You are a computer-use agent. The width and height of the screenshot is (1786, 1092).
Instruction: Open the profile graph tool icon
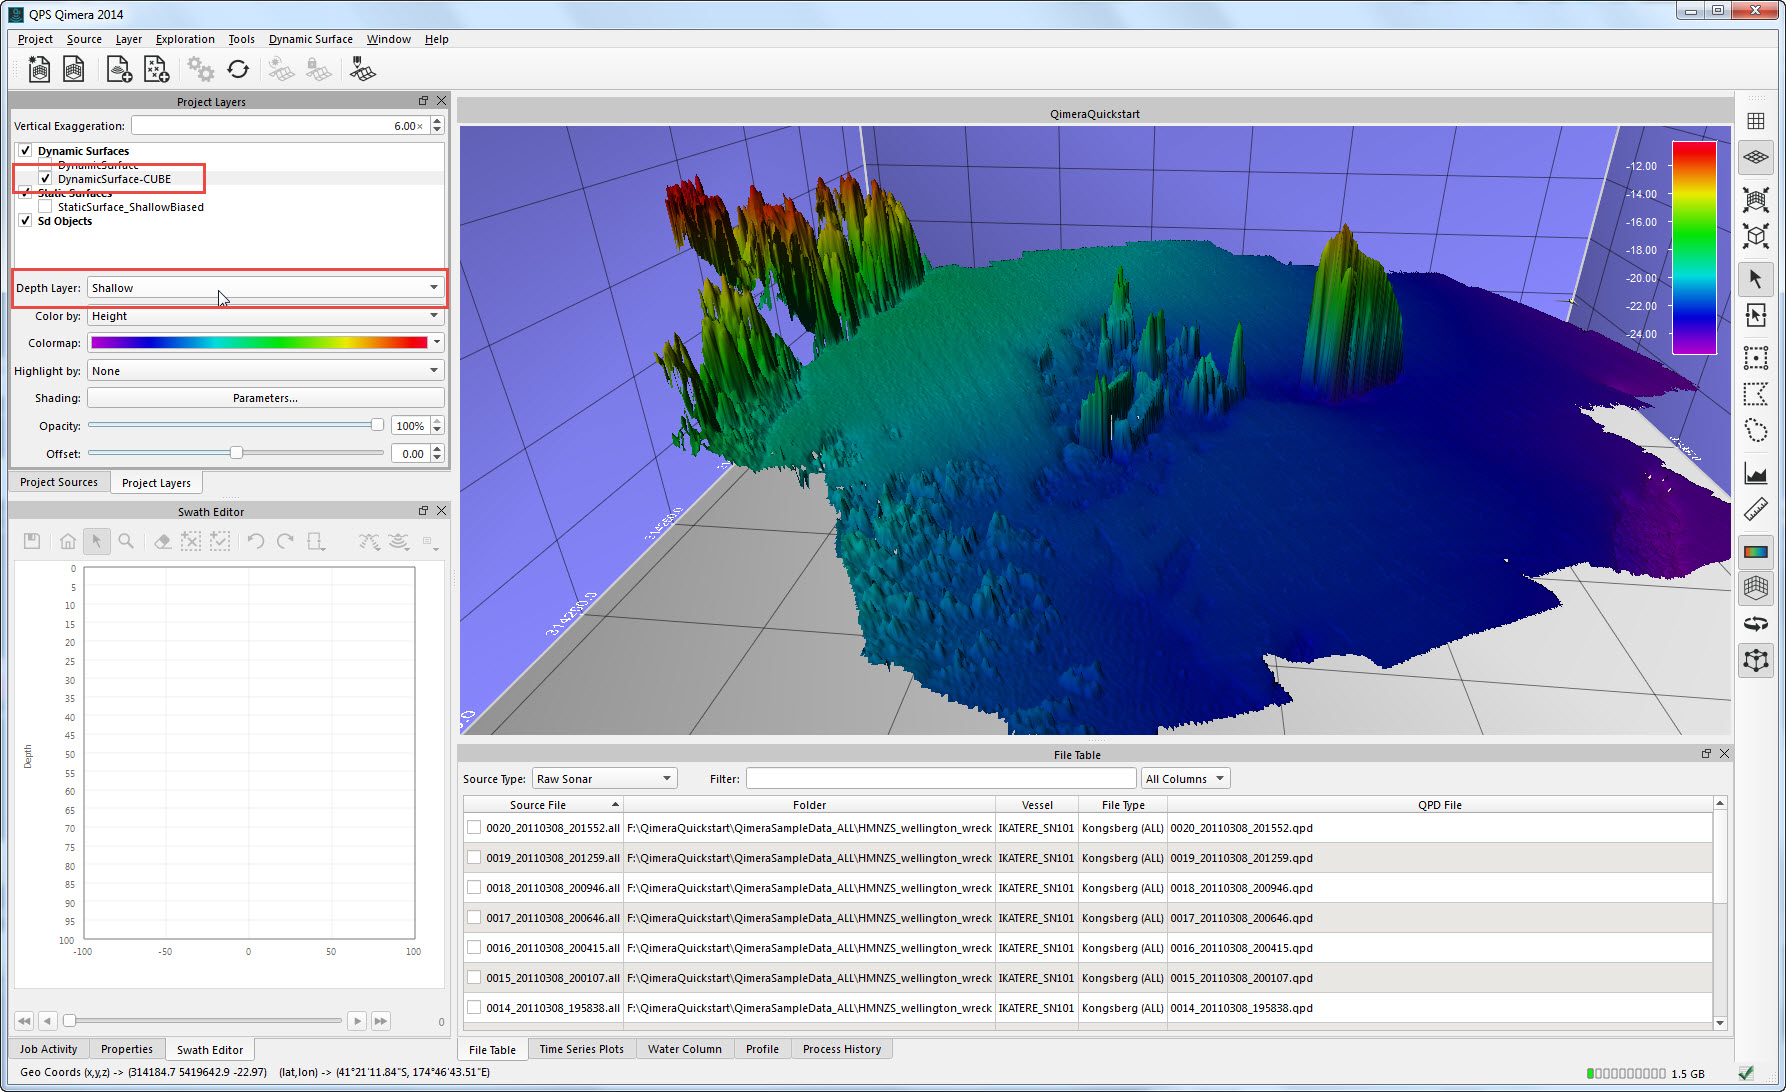(x=1755, y=473)
